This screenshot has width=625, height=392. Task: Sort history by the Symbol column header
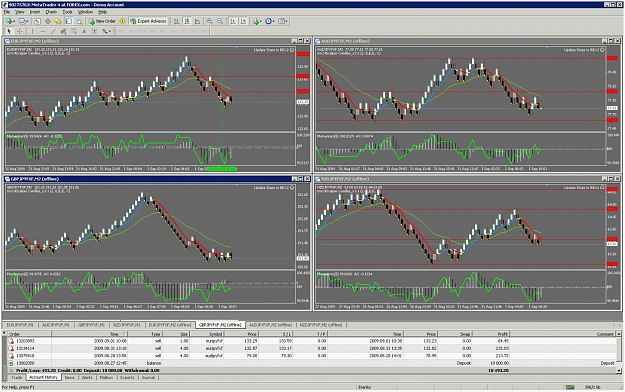click(x=206, y=334)
